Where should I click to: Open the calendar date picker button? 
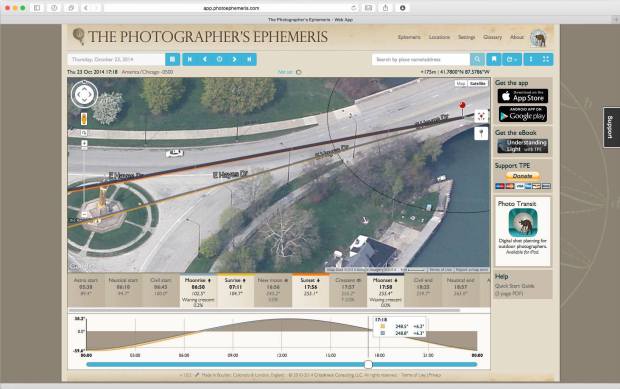click(172, 59)
